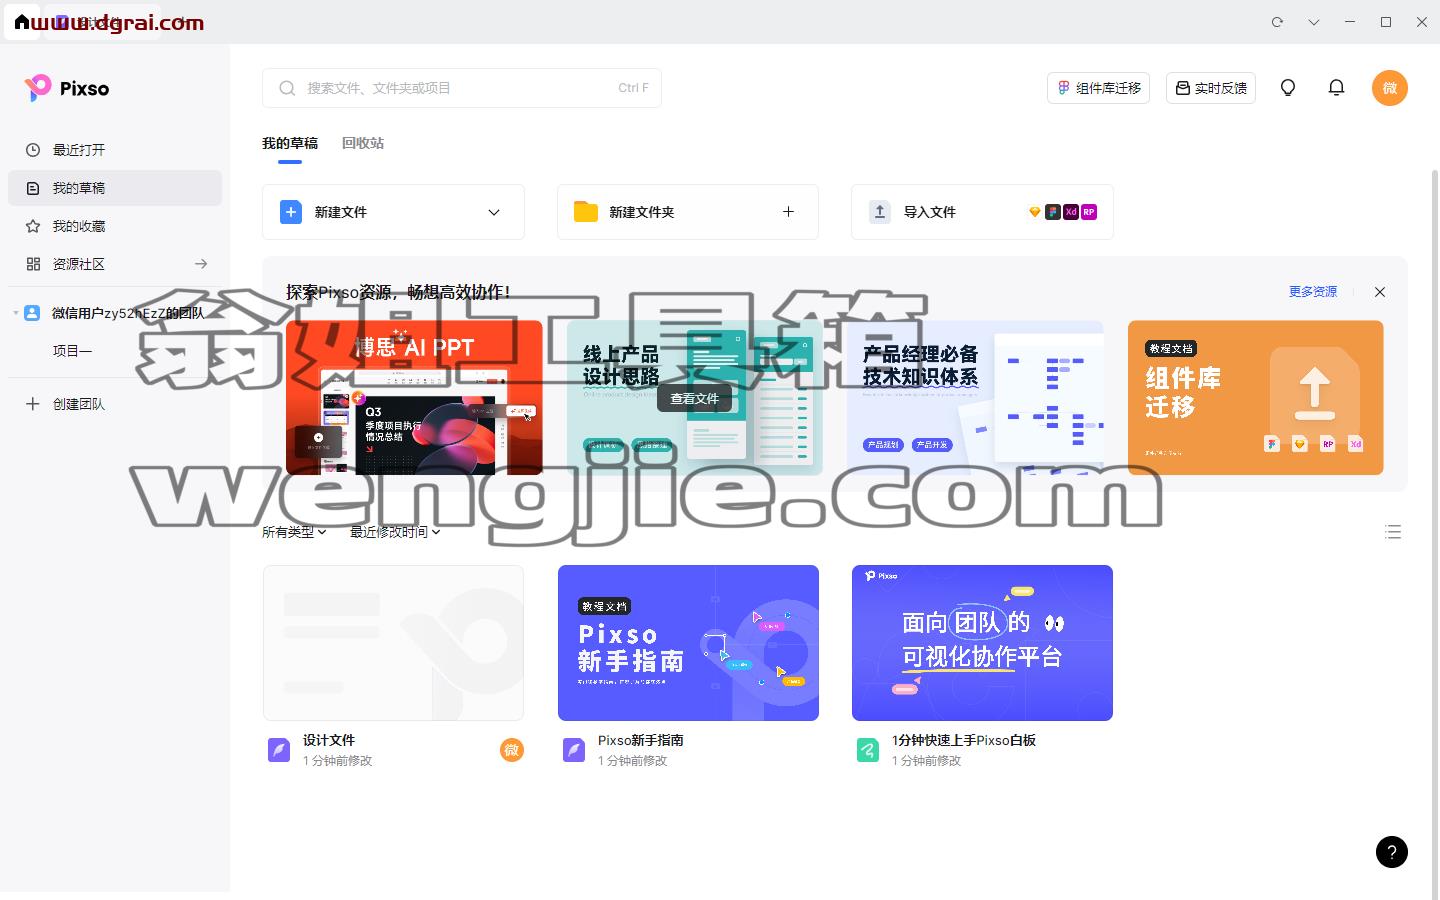Viewport: 1440px width, 900px height.
Task: Switch to 我的草稿 tab
Action: (290, 143)
